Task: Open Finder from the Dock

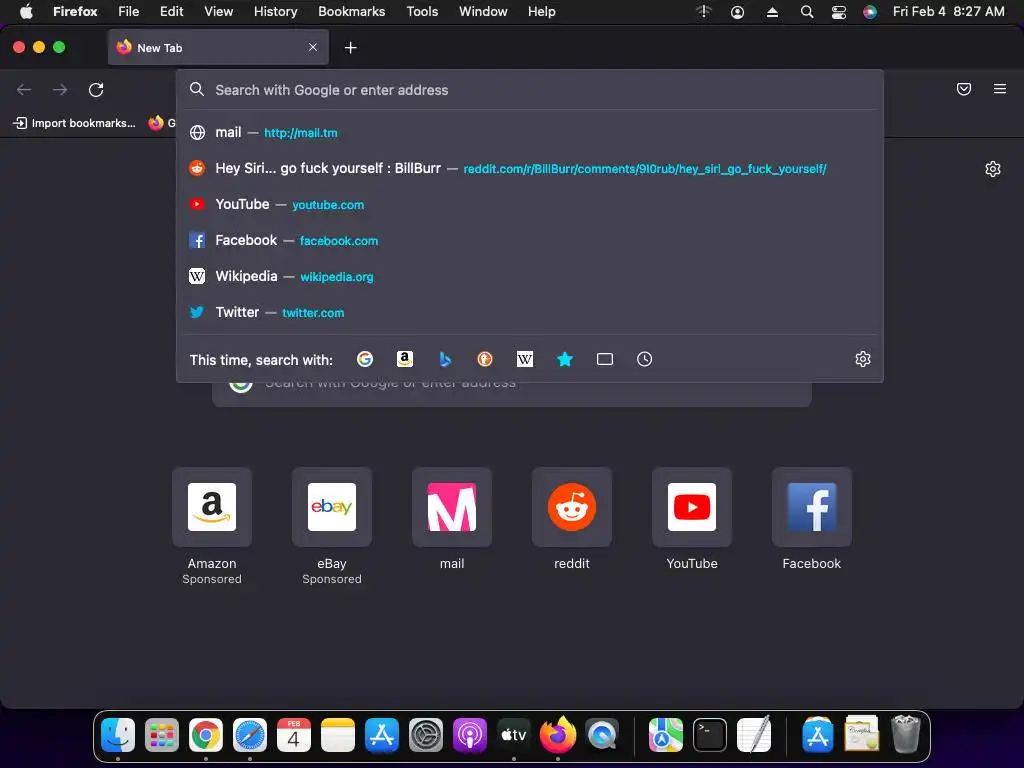Action: click(x=118, y=735)
